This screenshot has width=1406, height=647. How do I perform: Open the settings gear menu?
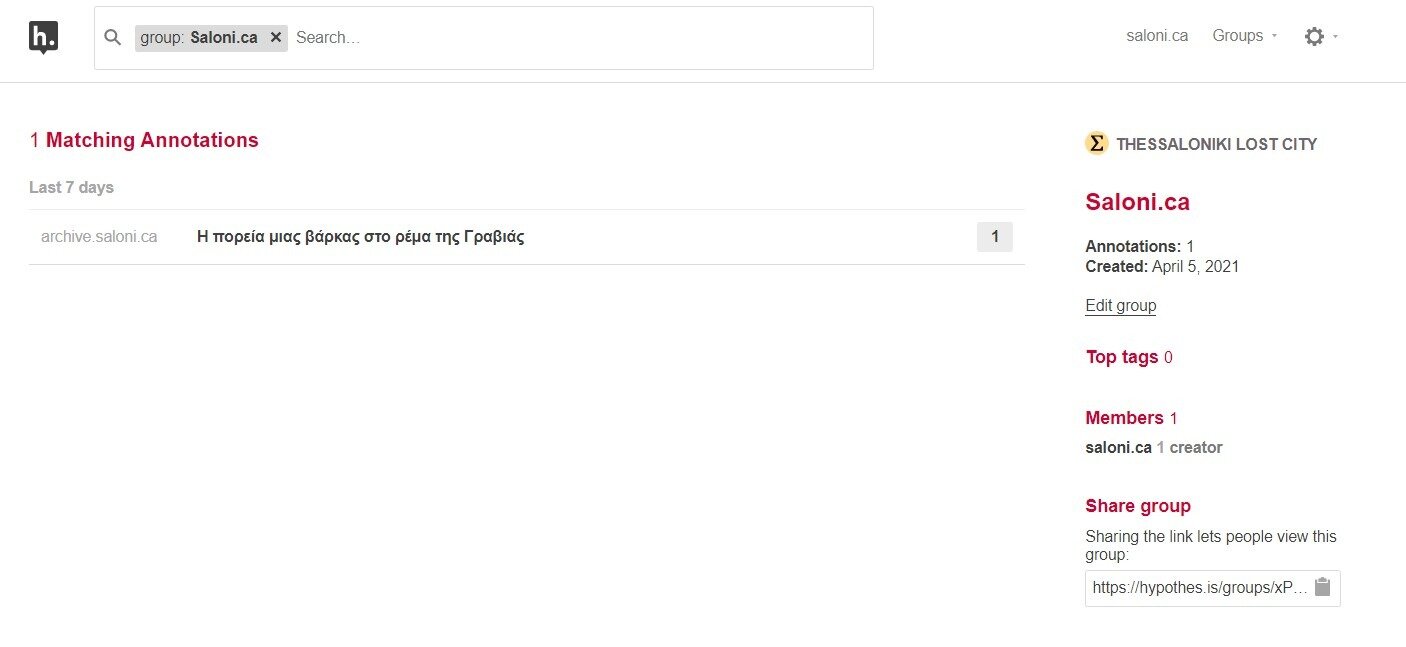[1314, 36]
